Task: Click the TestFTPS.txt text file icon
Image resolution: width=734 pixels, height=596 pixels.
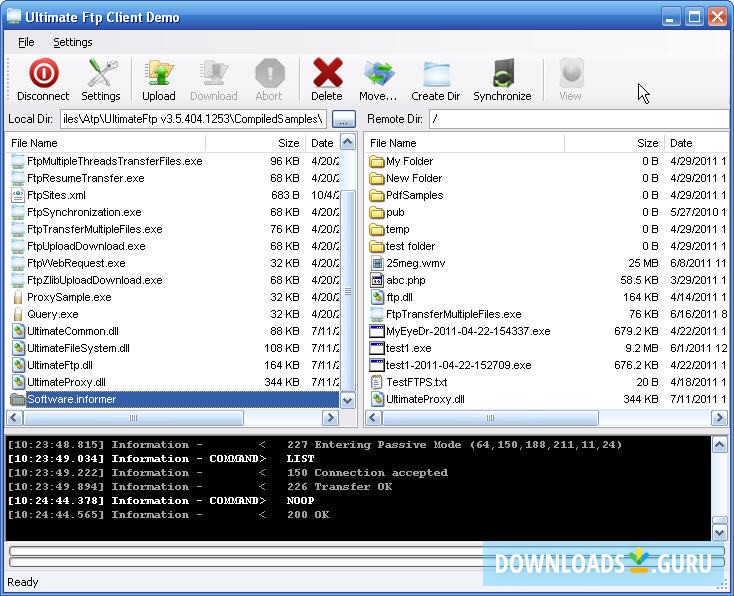Action: coord(376,383)
